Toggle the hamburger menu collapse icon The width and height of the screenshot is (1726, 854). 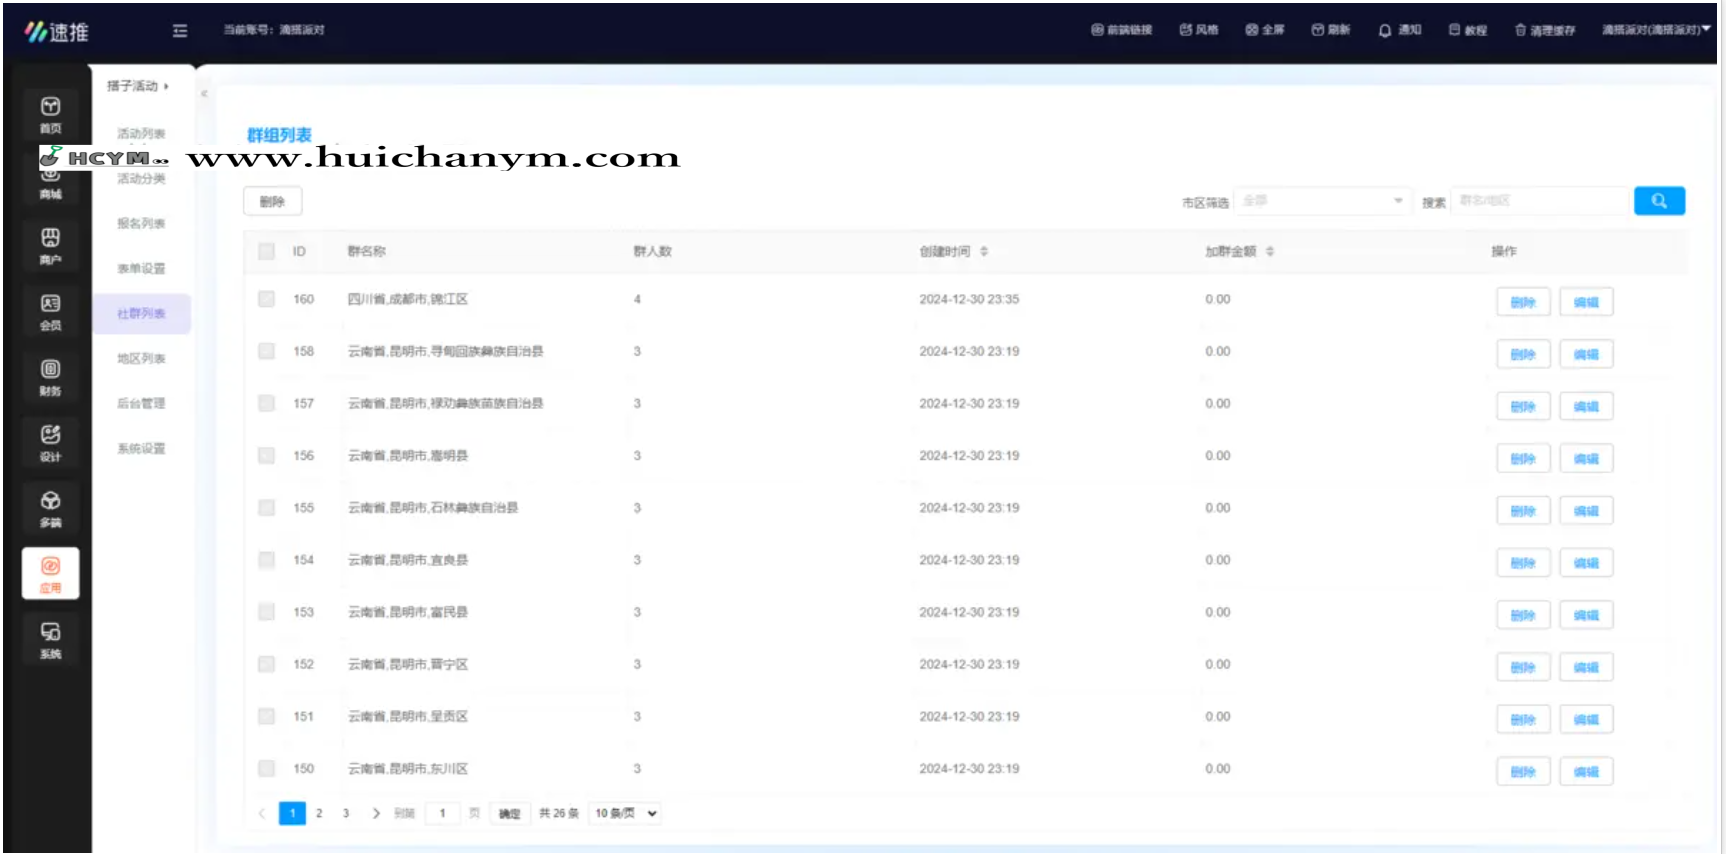click(x=180, y=31)
